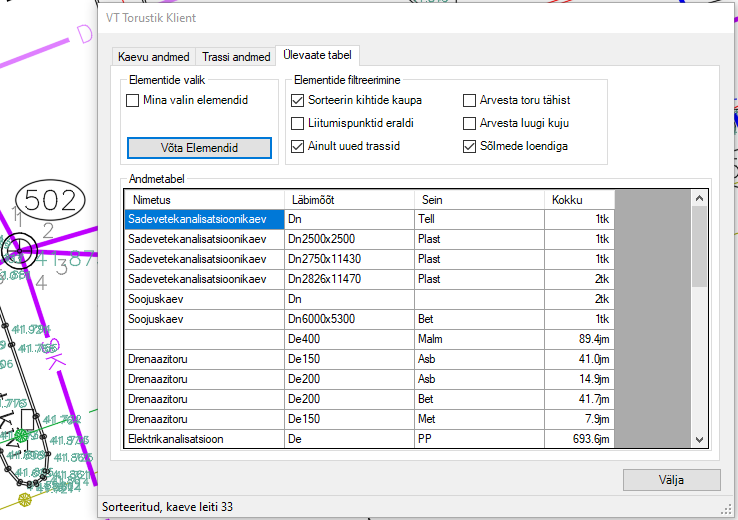Screen dimensions: 738x520
Task: Click cell Dn2500x2500
Action: pos(349,239)
